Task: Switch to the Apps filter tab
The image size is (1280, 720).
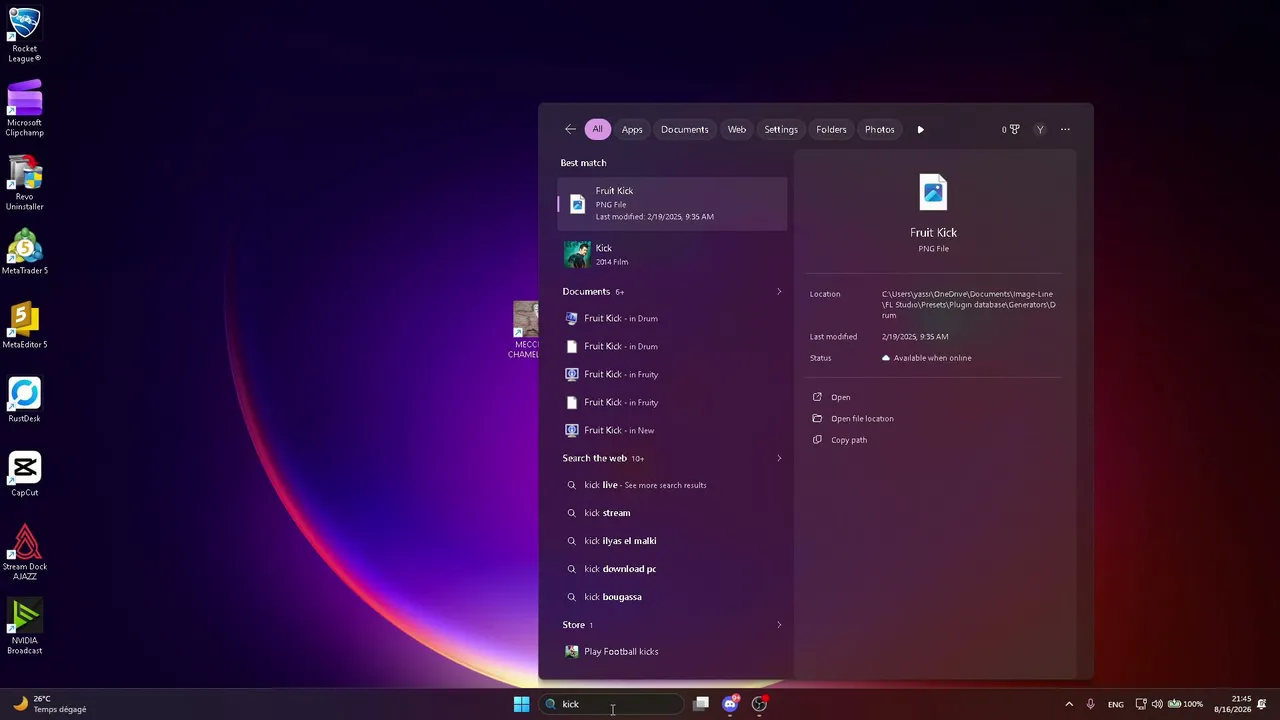Action: [632, 129]
